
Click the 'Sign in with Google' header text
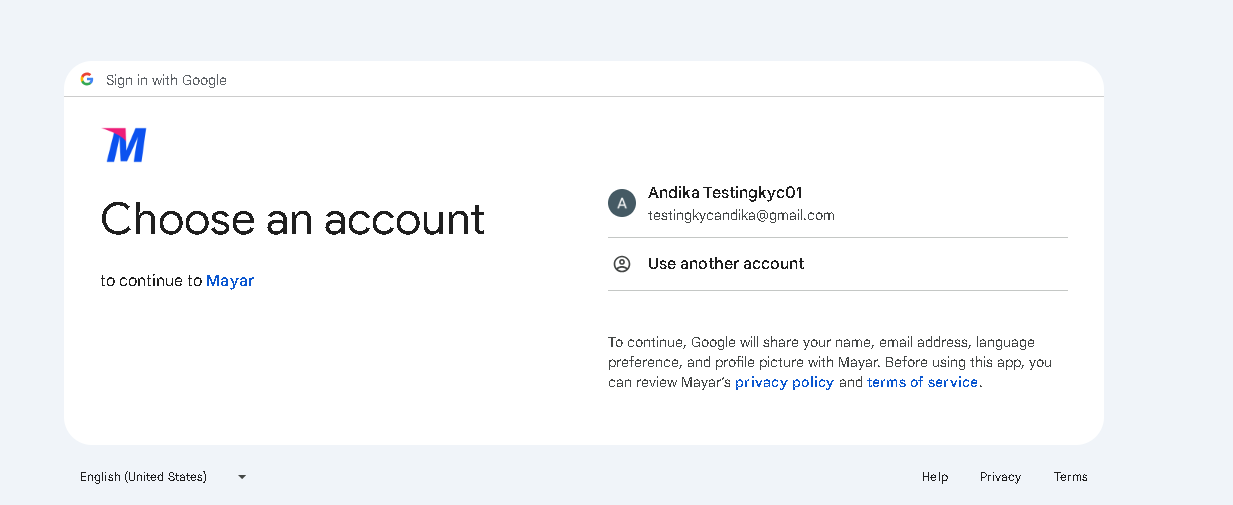[x=166, y=80]
